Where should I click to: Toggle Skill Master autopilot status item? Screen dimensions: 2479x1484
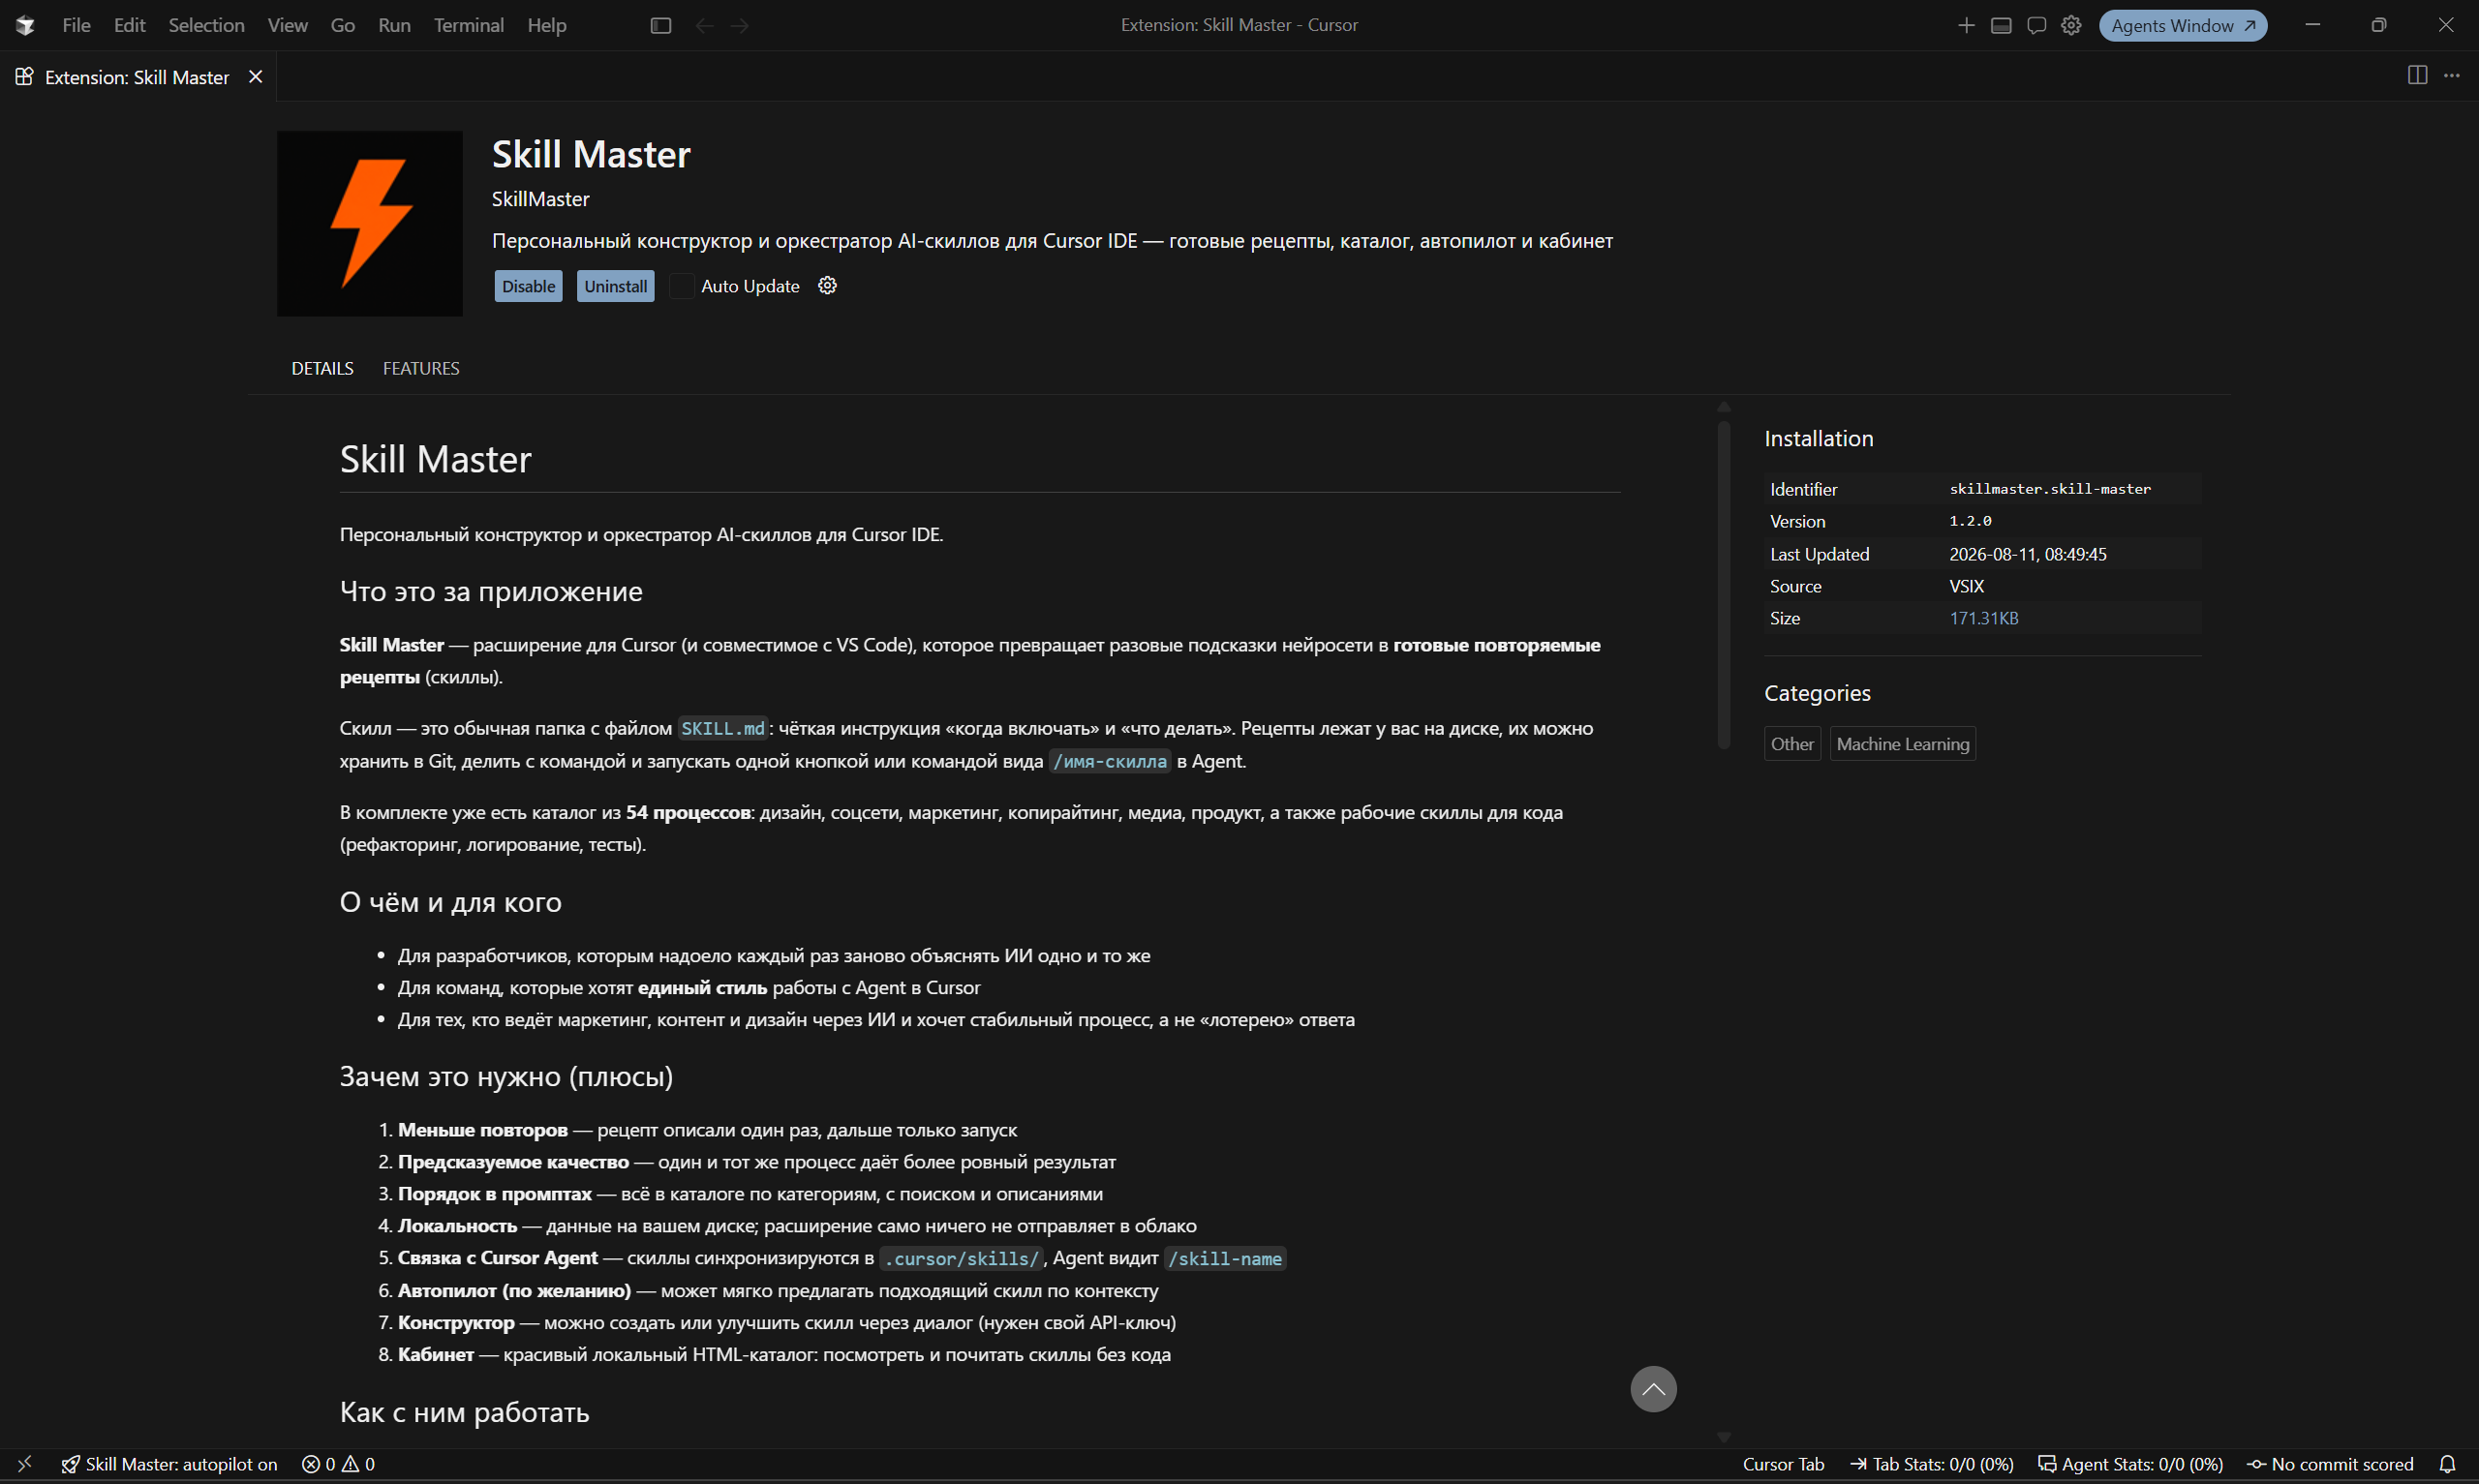pyautogui.click(x=169, y=1464)
